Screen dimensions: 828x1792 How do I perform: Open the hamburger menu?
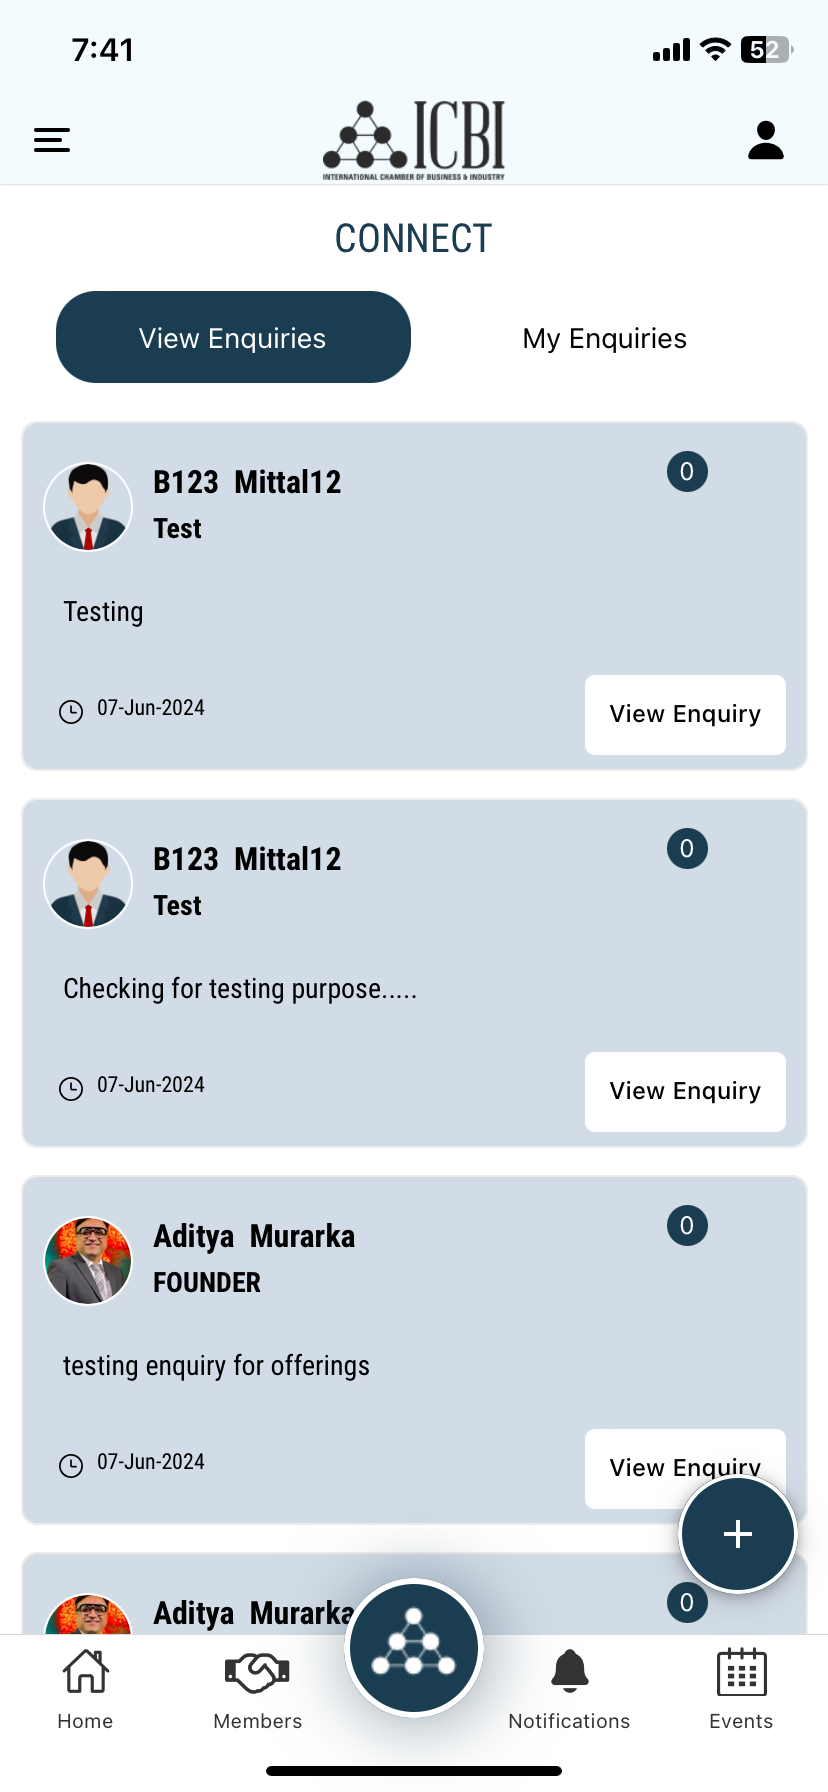tap(52, 140)
